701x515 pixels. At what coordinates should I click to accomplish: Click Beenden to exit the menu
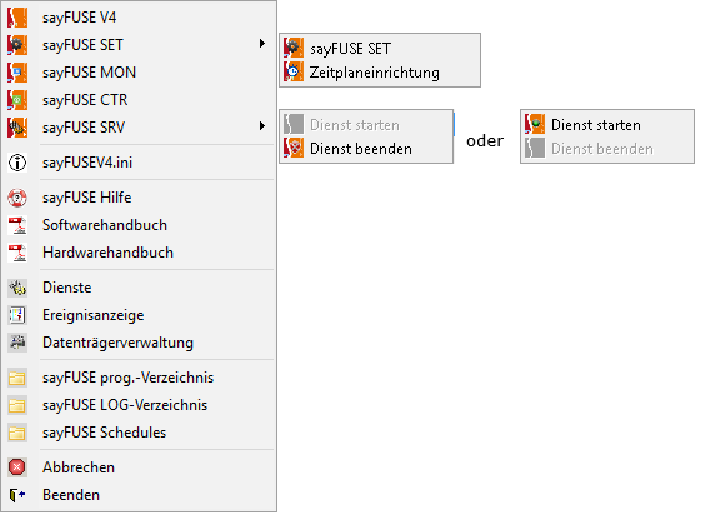coord(71,494)
